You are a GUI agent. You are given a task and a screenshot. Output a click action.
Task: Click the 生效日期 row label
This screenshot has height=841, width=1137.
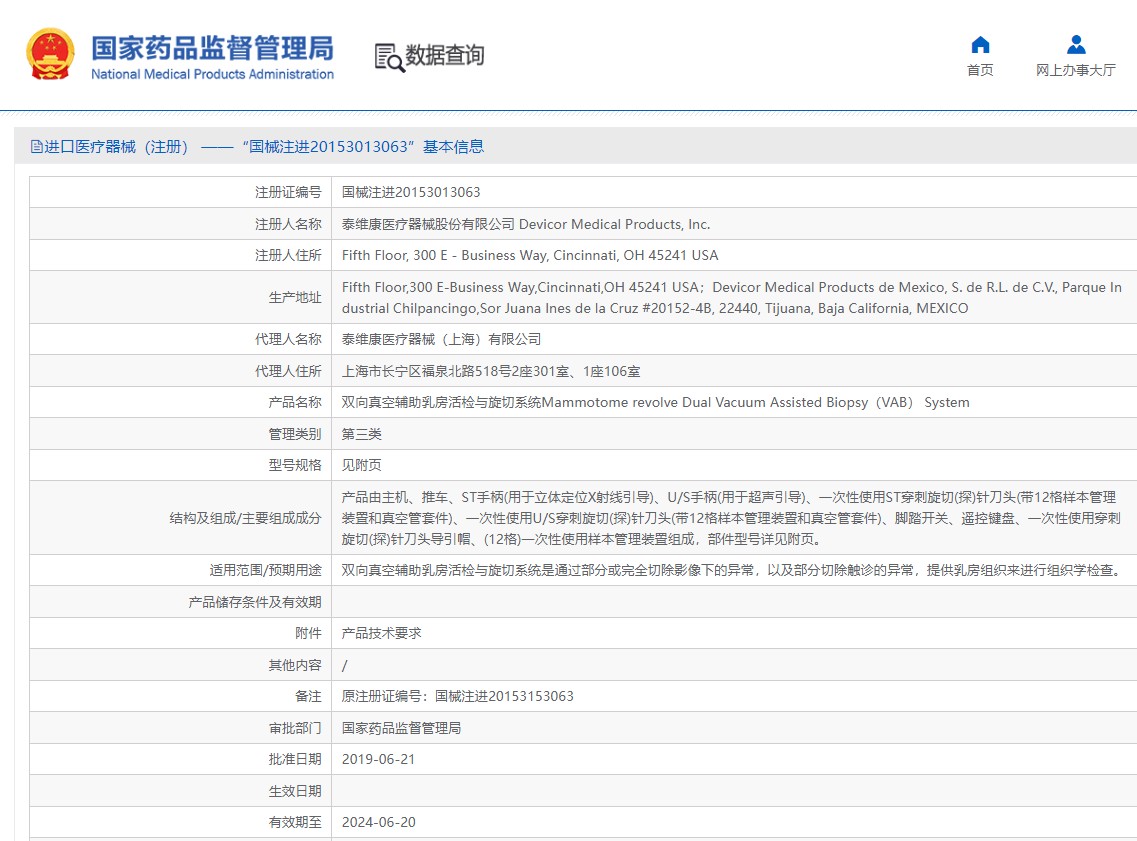coord(294,792)
